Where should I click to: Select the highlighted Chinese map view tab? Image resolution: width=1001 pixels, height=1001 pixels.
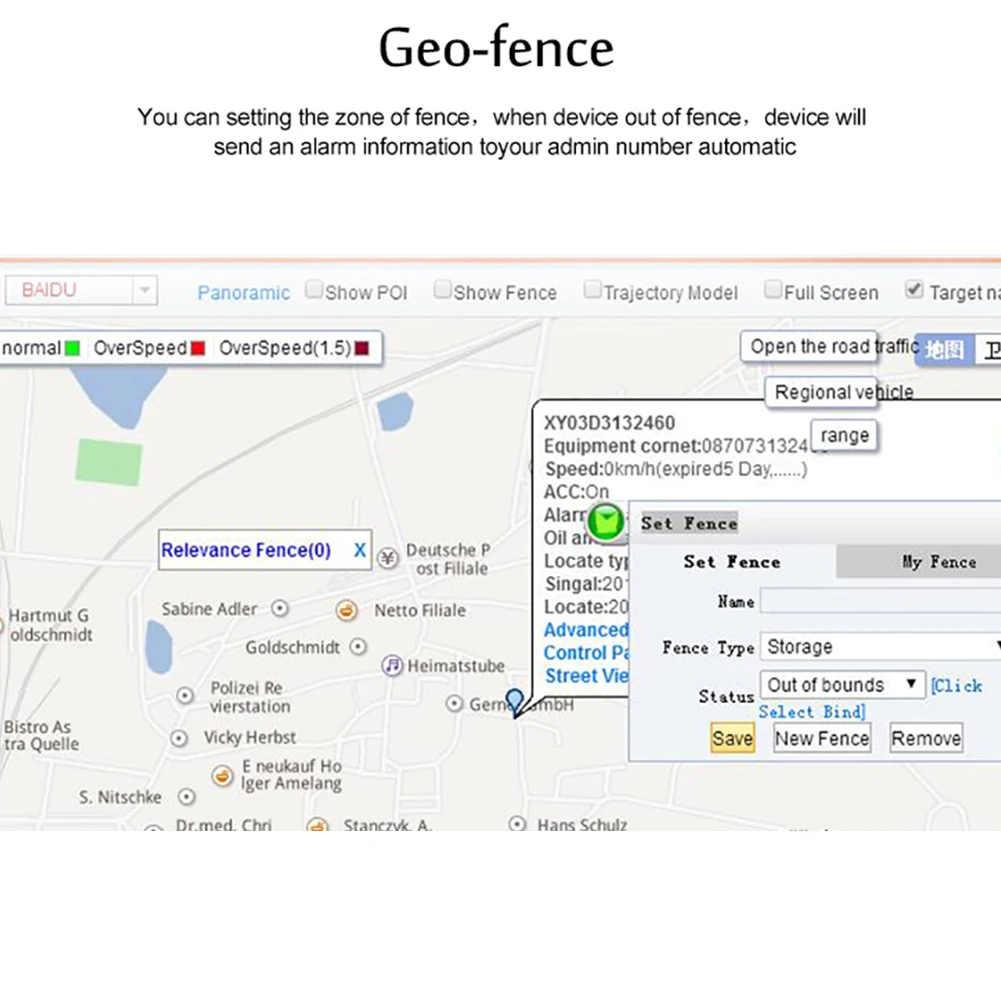tap(944, 349)
